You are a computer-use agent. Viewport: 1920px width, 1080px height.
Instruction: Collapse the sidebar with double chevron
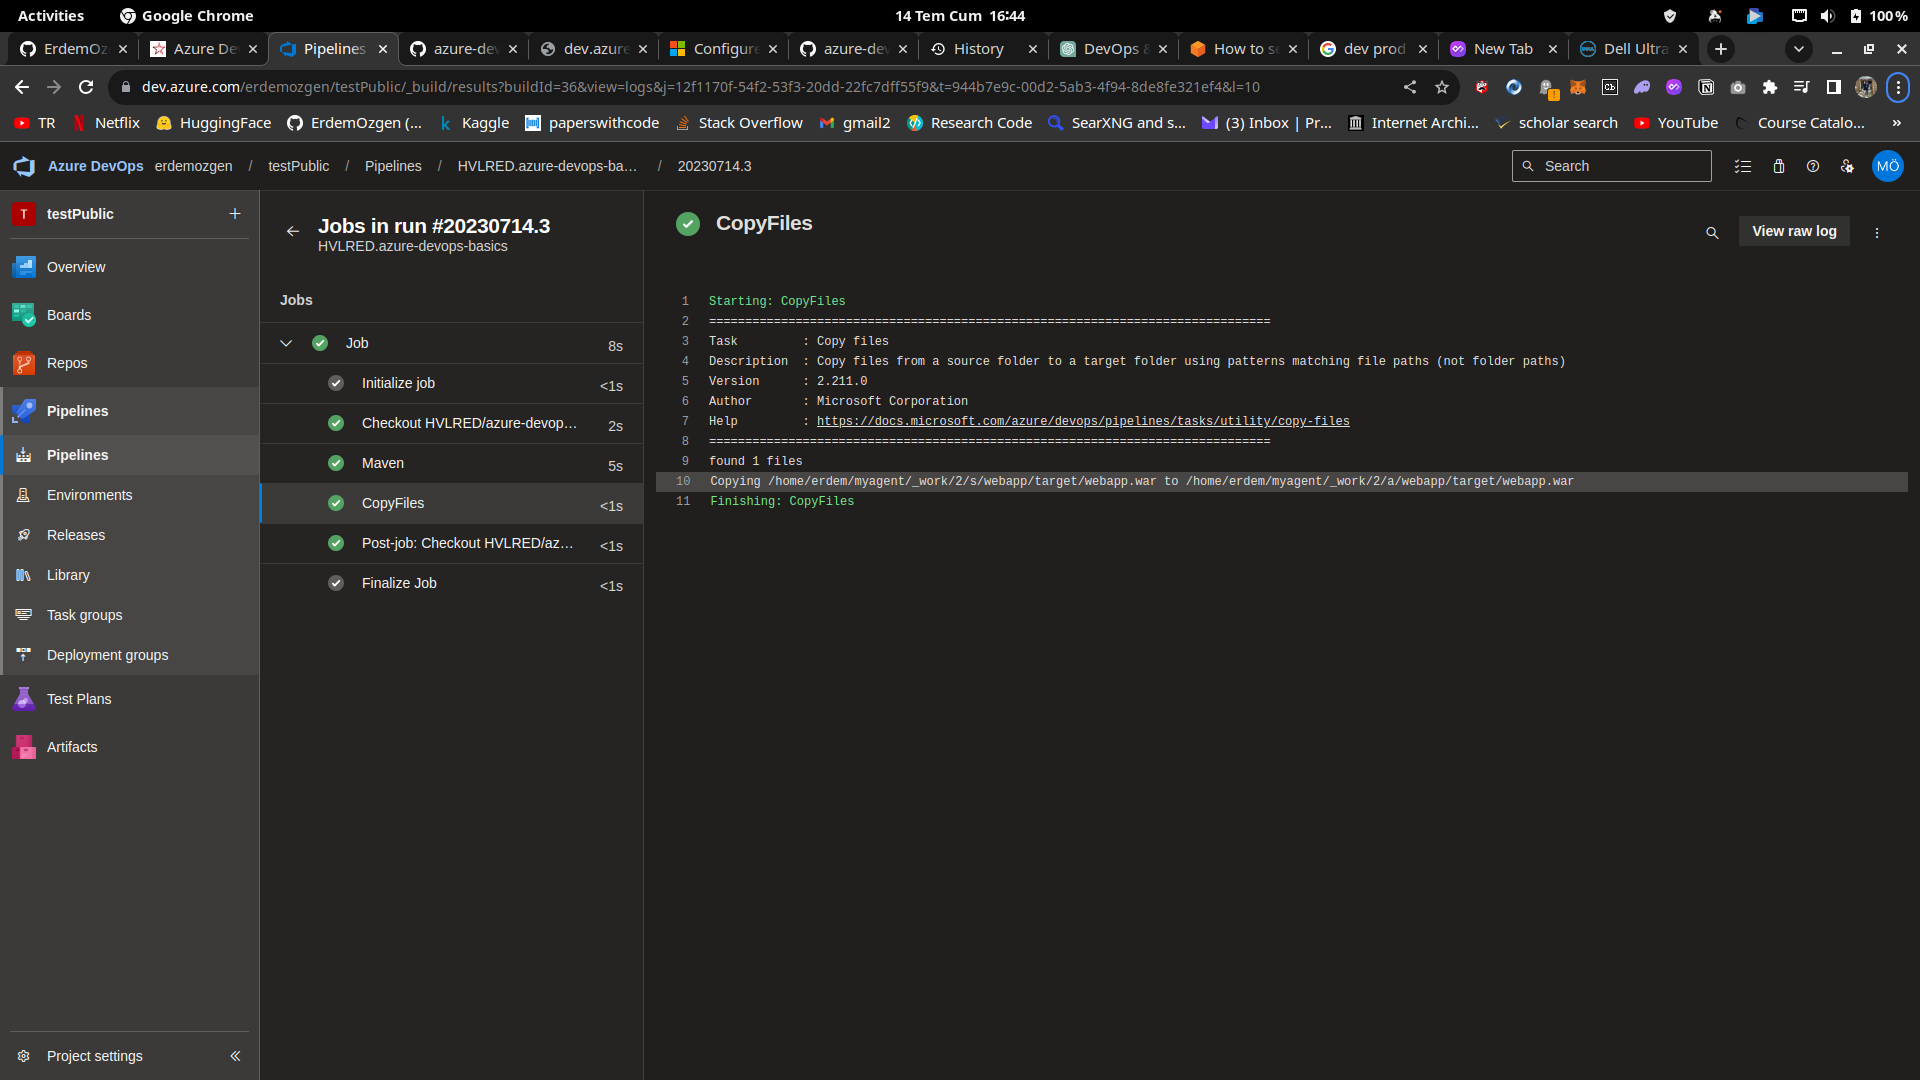tap(235, 1056)
